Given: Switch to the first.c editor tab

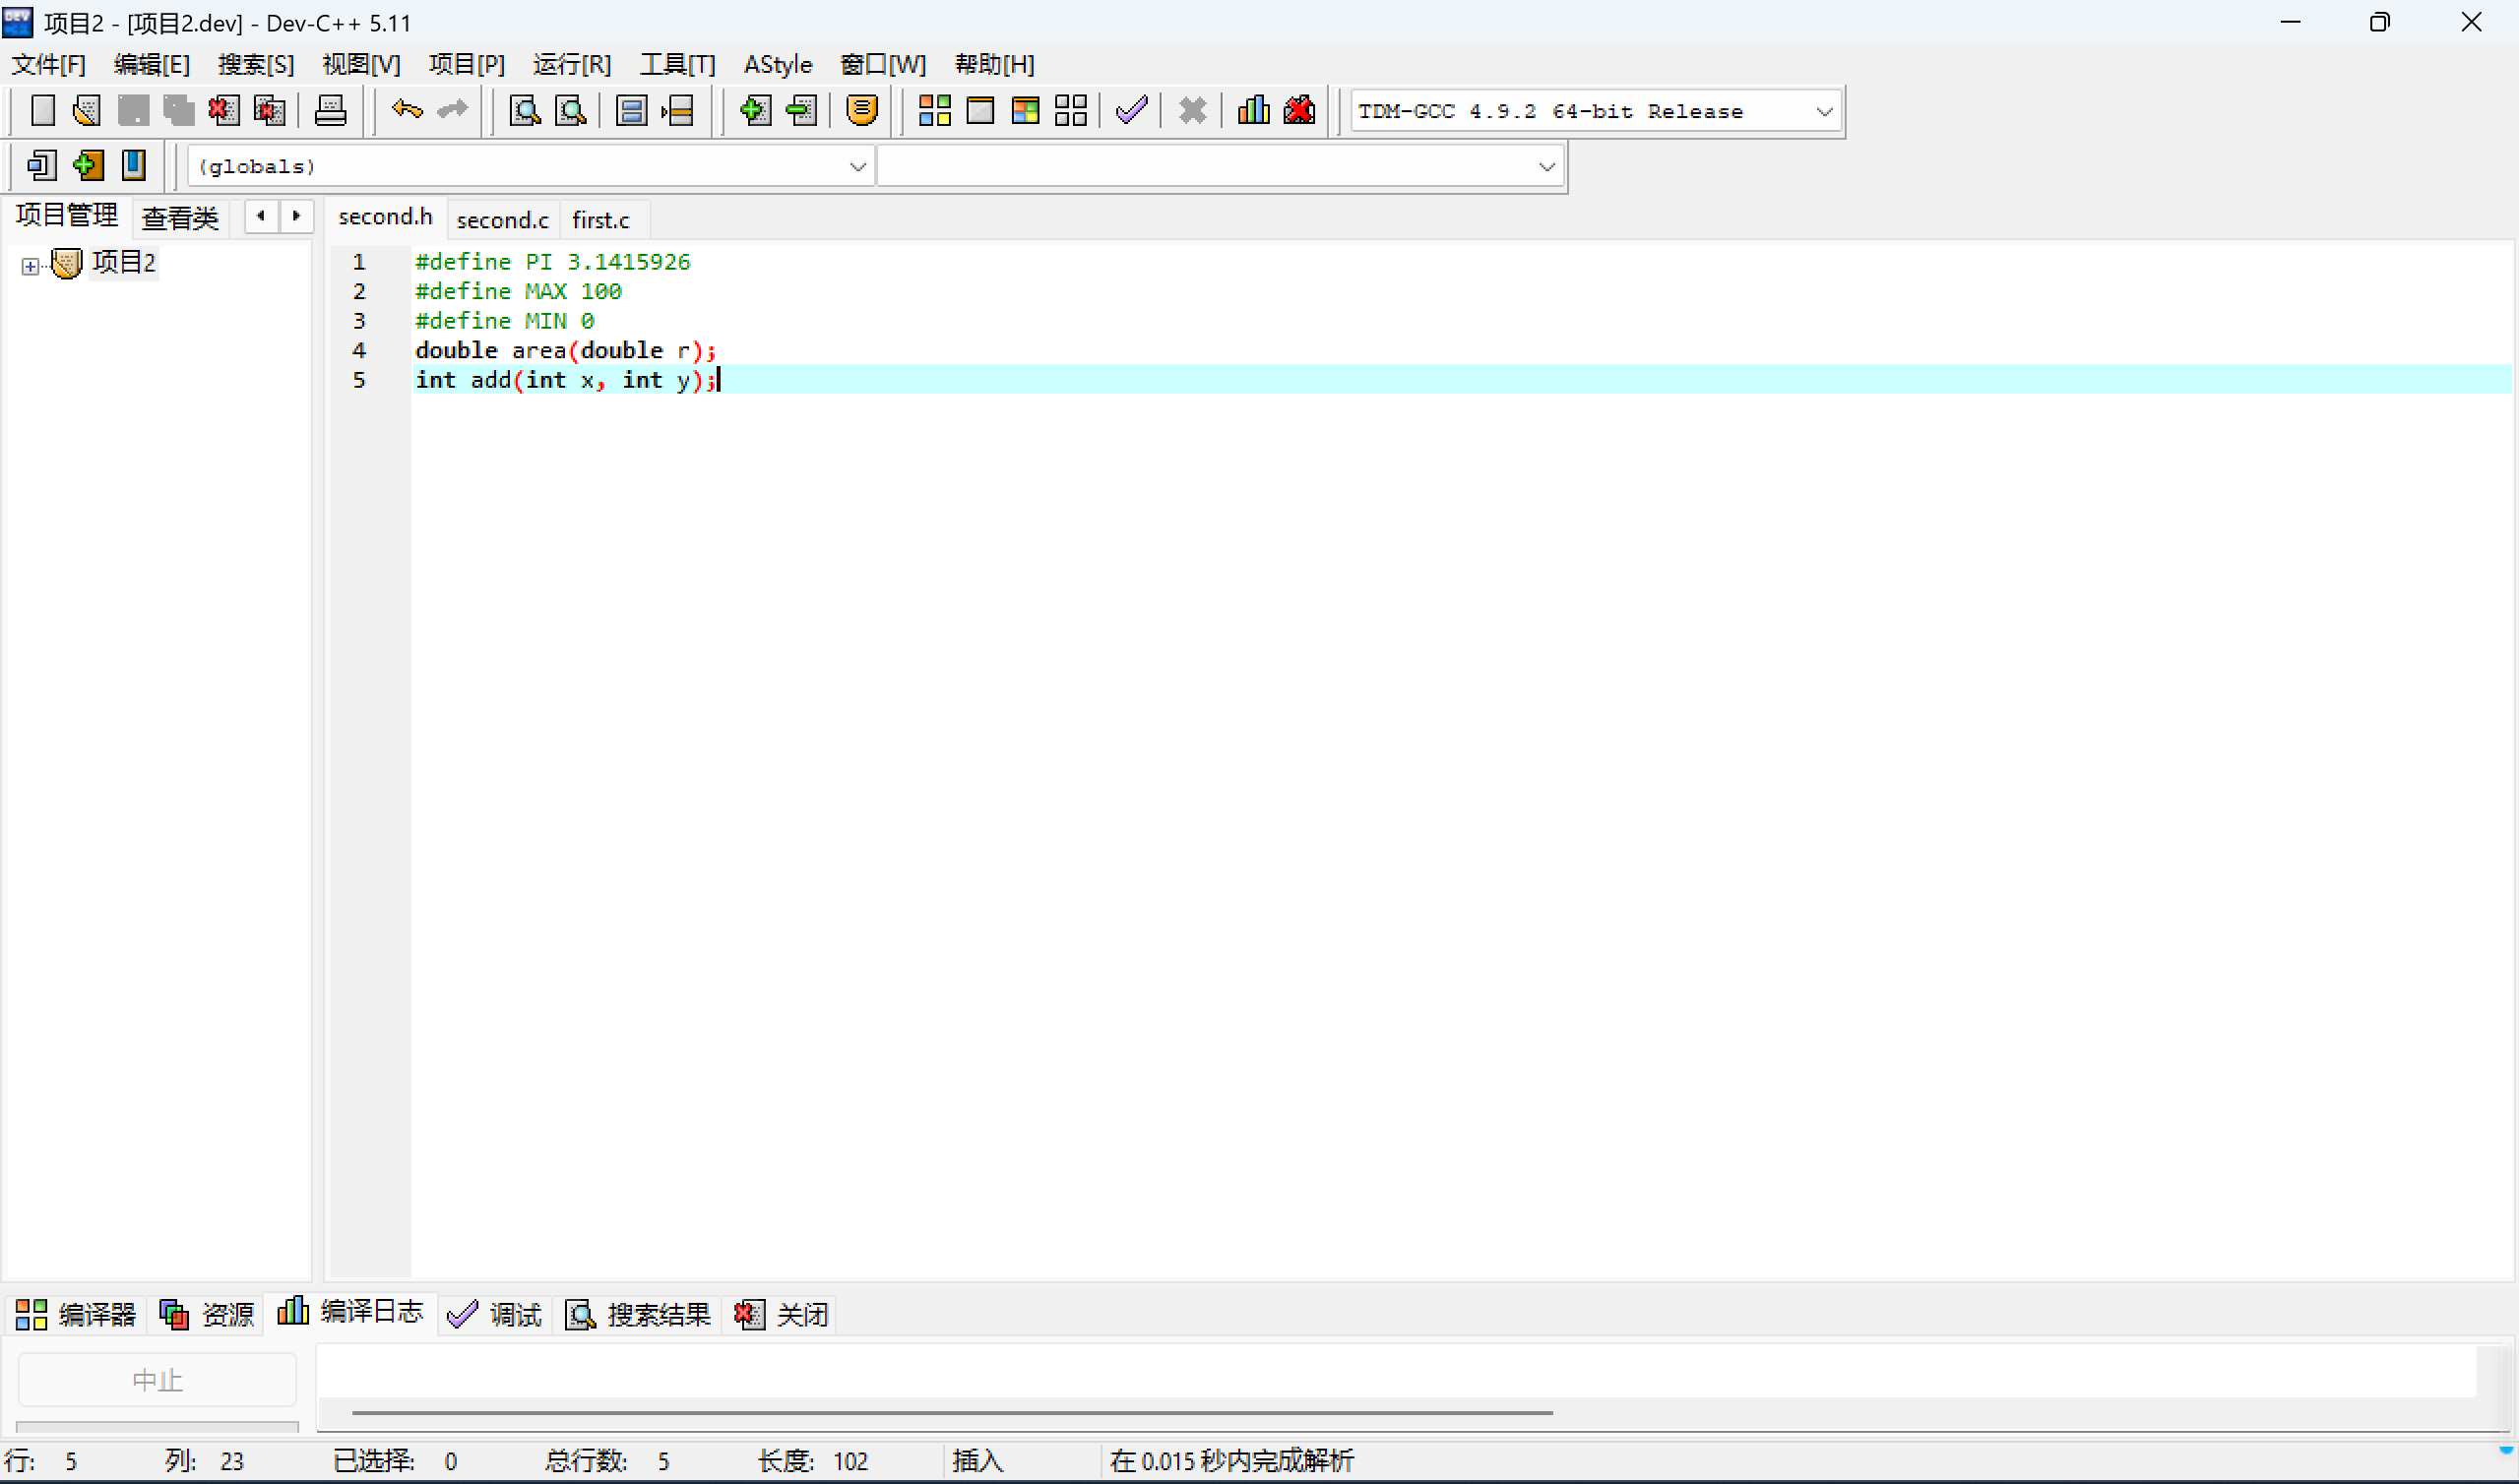Looking at the screenshot, I should point(600,220).
